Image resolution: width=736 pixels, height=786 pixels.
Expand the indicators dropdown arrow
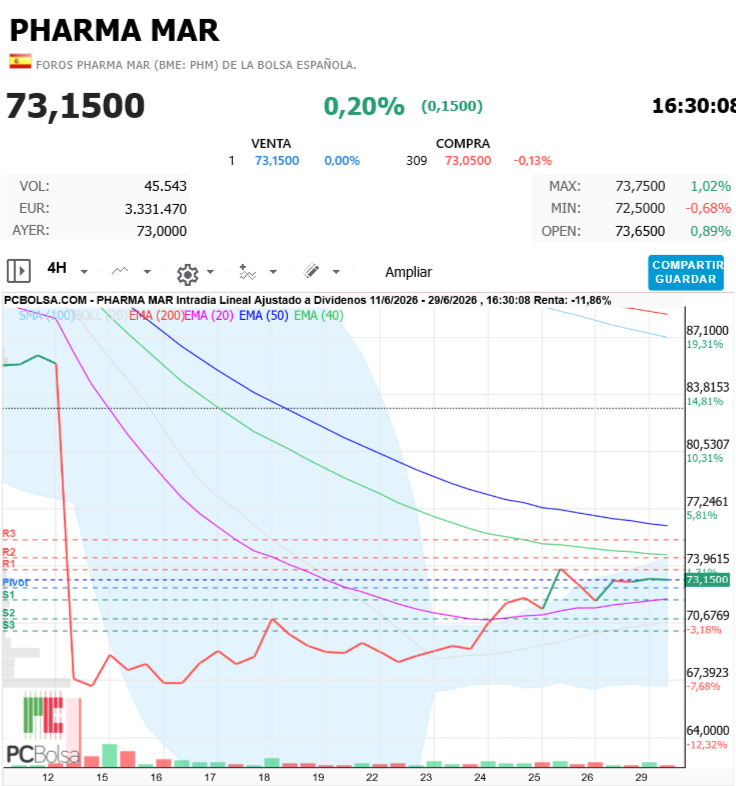273,272
